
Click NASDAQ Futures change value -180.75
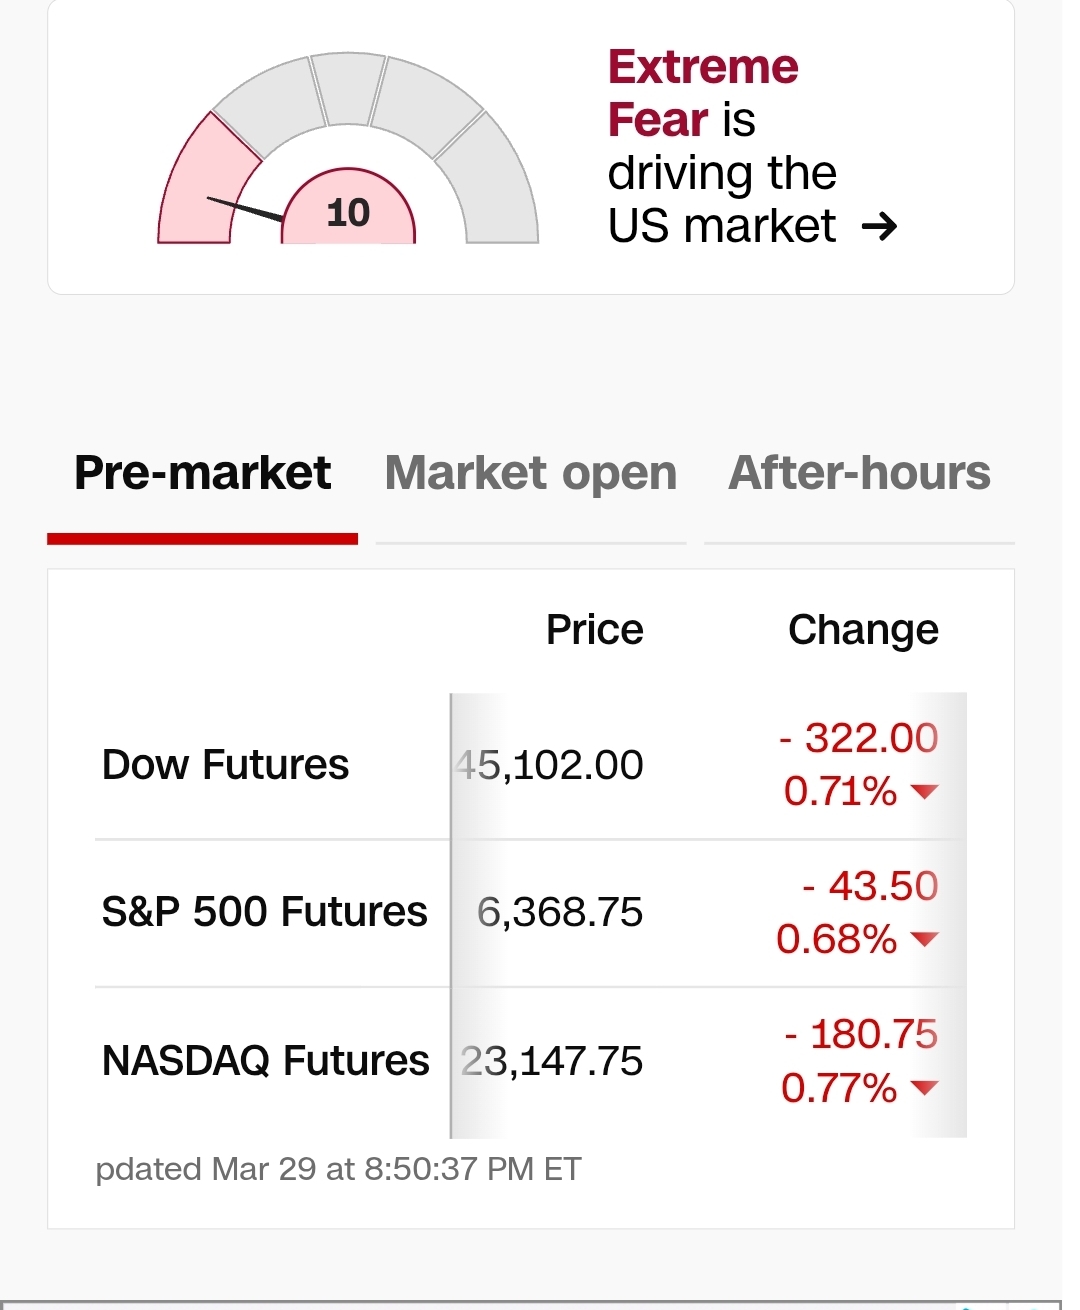861,1034
